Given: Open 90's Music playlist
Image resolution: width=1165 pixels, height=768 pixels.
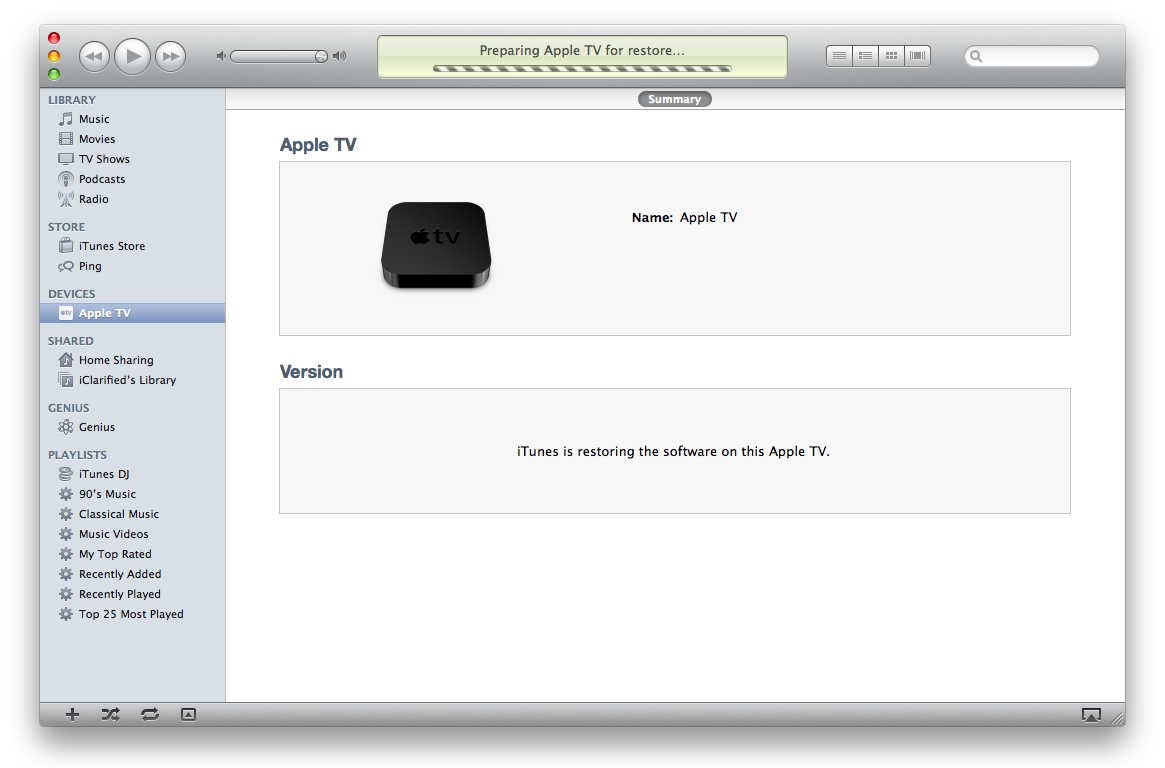Looking at the screenshot, I should (132, 494).
